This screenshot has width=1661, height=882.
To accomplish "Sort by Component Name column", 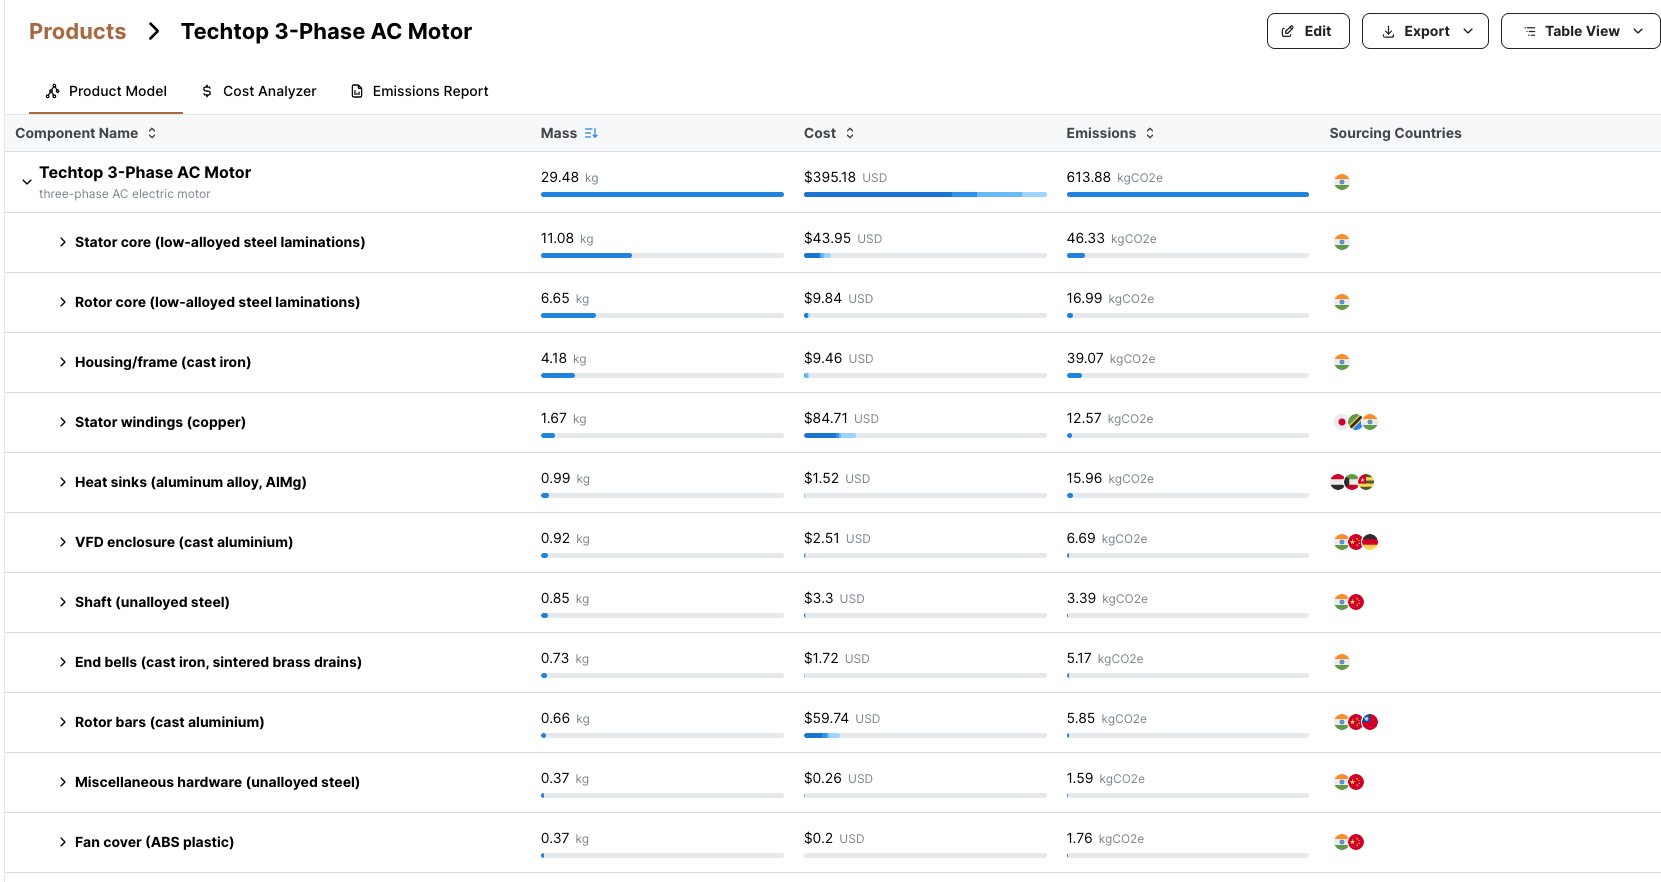I will pyautogui.click(x=86, y=133).
